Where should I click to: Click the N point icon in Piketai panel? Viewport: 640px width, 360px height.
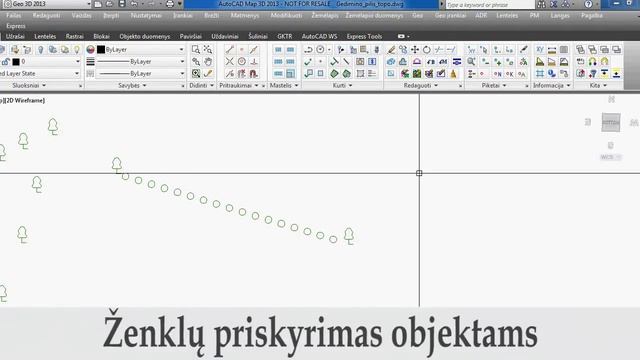[498, 74]
